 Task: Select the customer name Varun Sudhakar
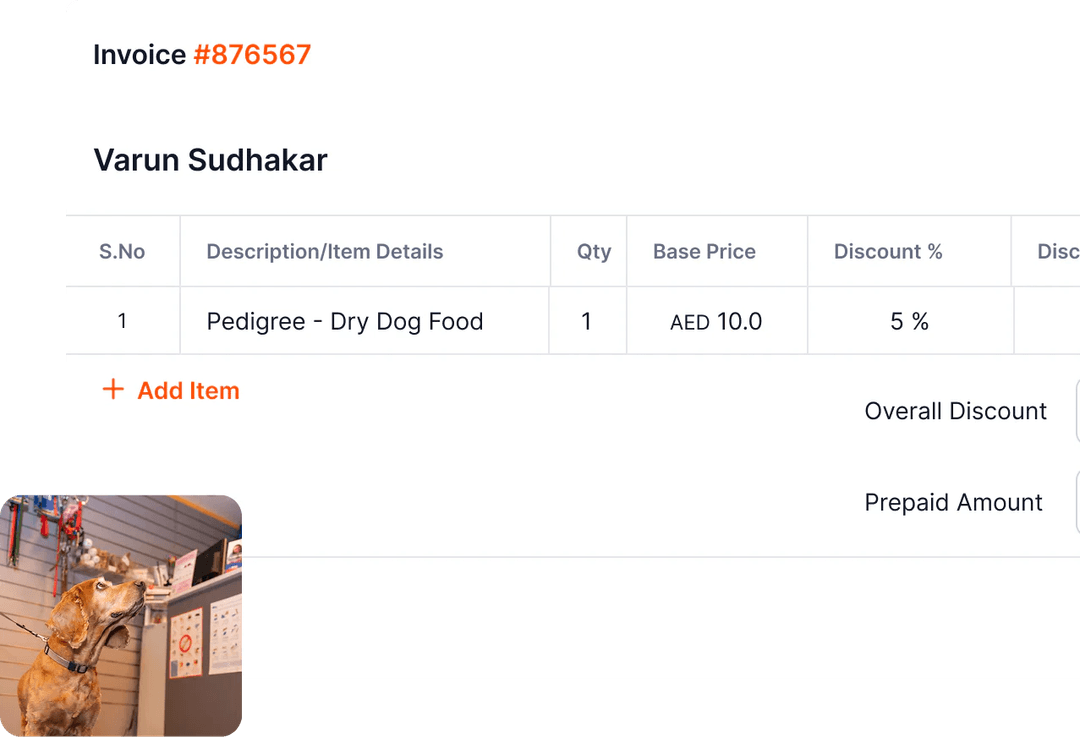click(210, 160)
